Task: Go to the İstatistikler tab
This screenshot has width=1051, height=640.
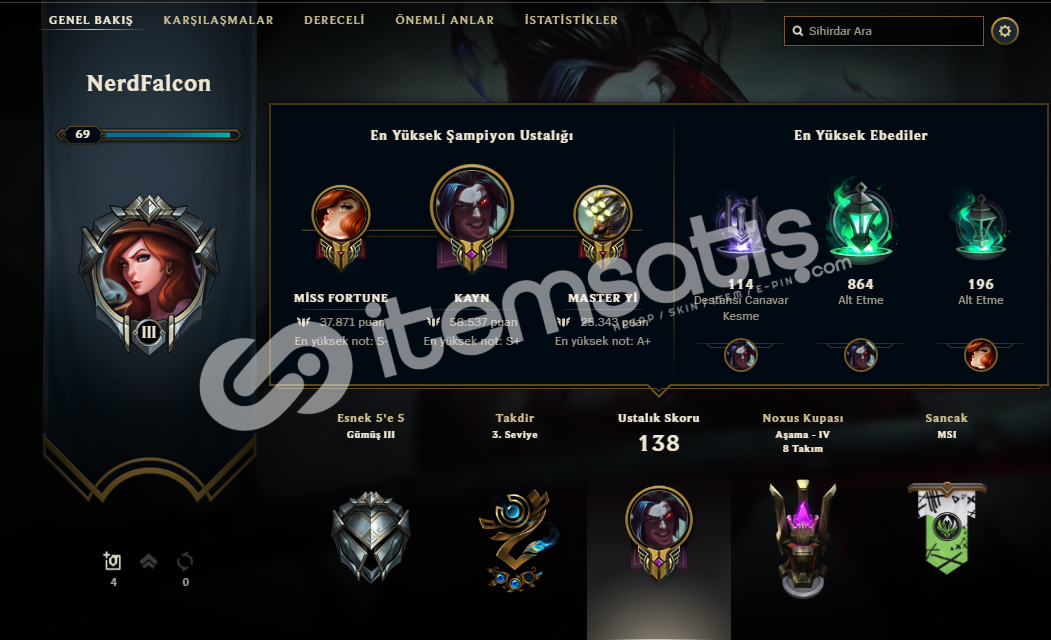Action: point(571,20)
